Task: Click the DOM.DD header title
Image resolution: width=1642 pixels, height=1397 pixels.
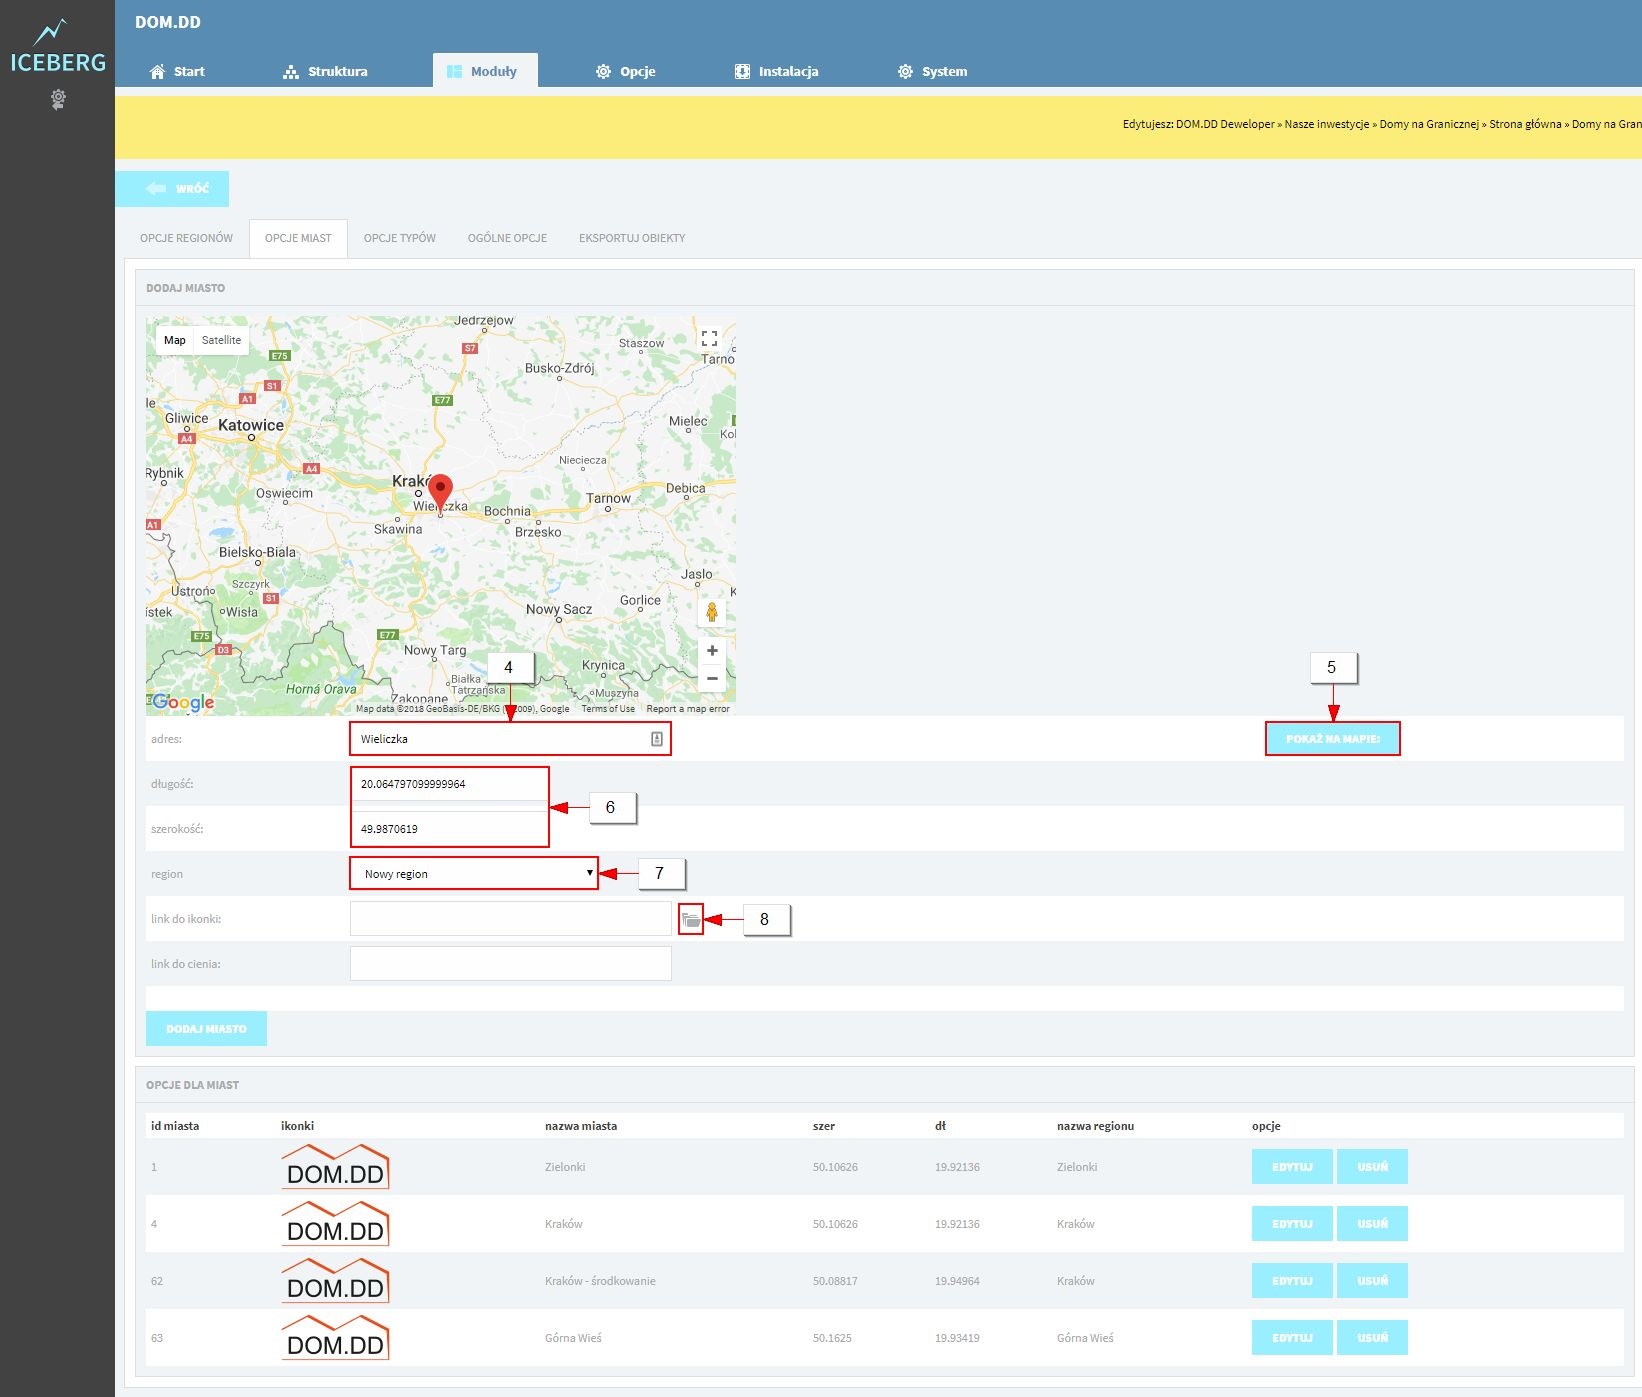Action: pyautogui.click(x=168, y=22)
